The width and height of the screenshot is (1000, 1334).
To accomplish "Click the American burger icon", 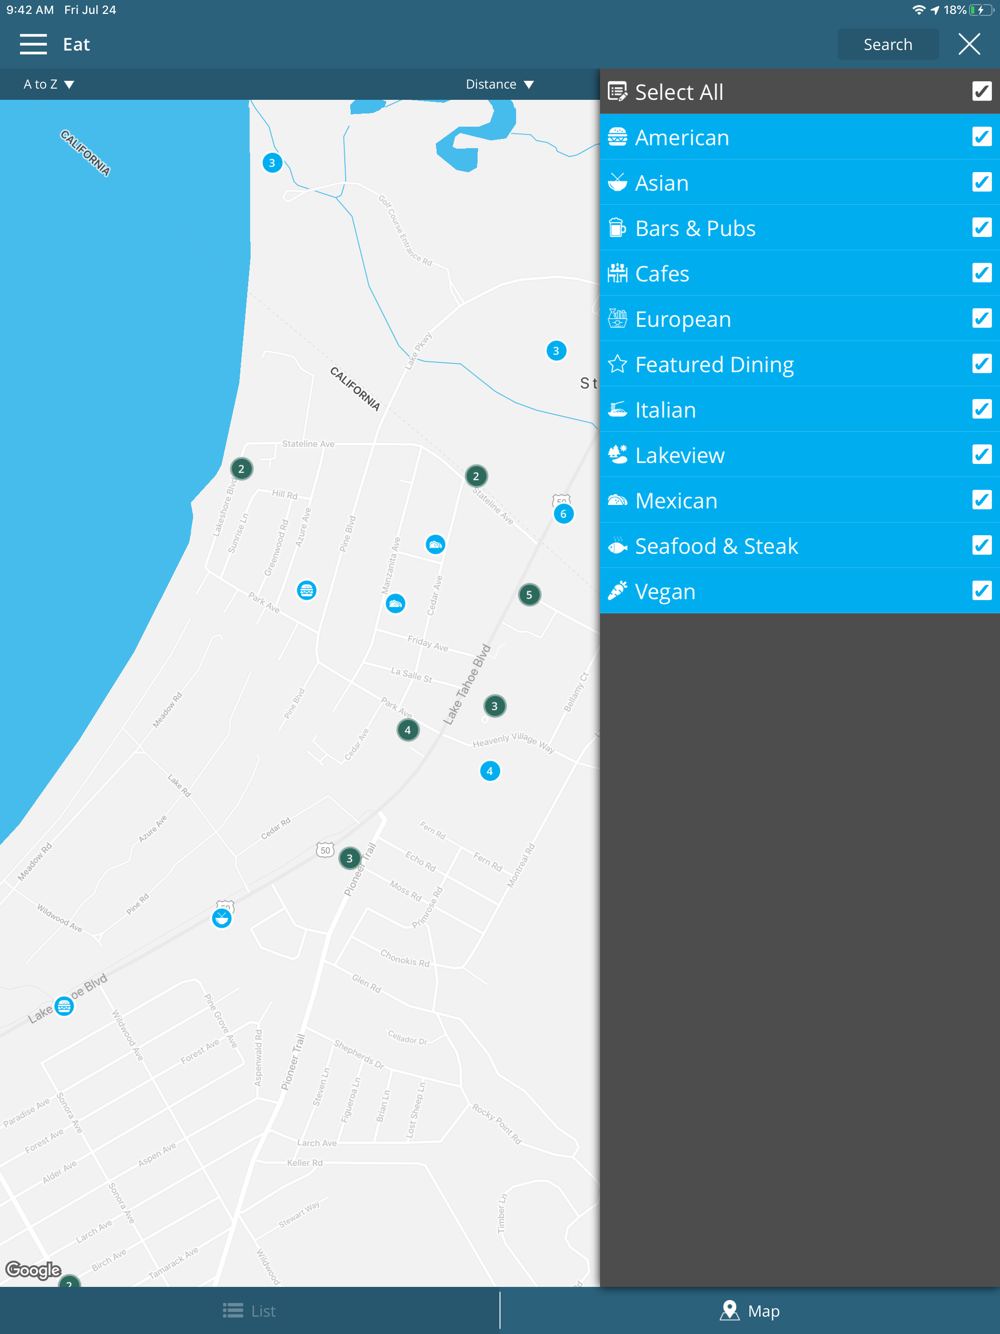I will point(618,137).
